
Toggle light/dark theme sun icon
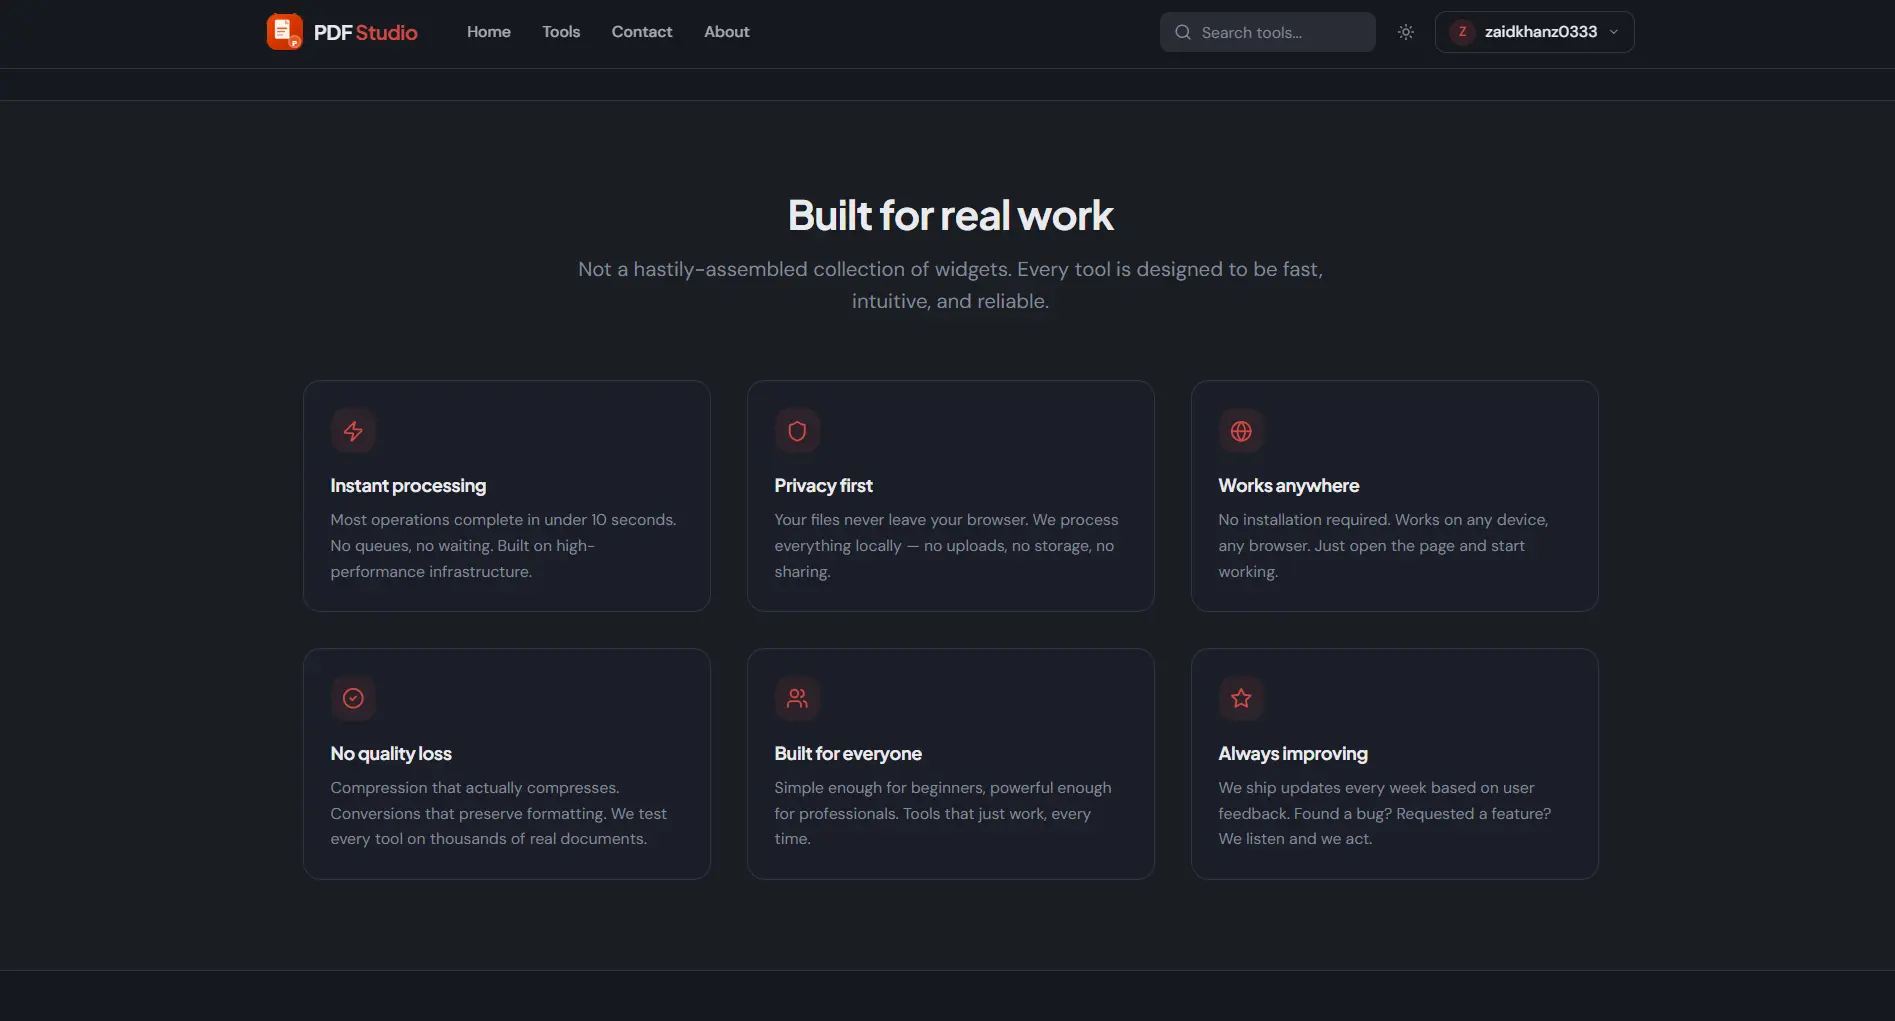(1406, 32)
